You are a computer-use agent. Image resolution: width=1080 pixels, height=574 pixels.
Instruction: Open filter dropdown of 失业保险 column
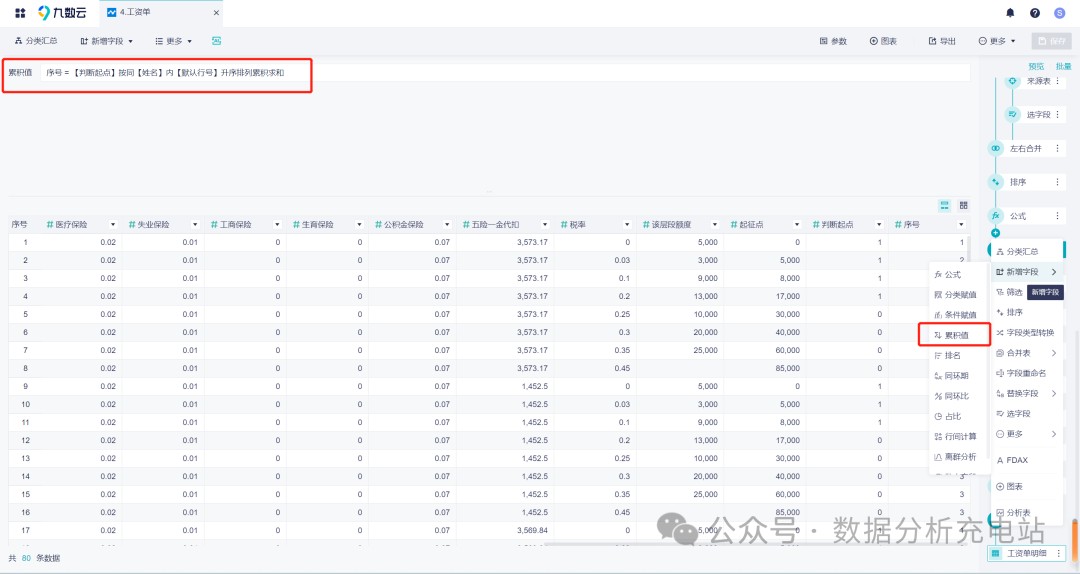click(195, 225)
